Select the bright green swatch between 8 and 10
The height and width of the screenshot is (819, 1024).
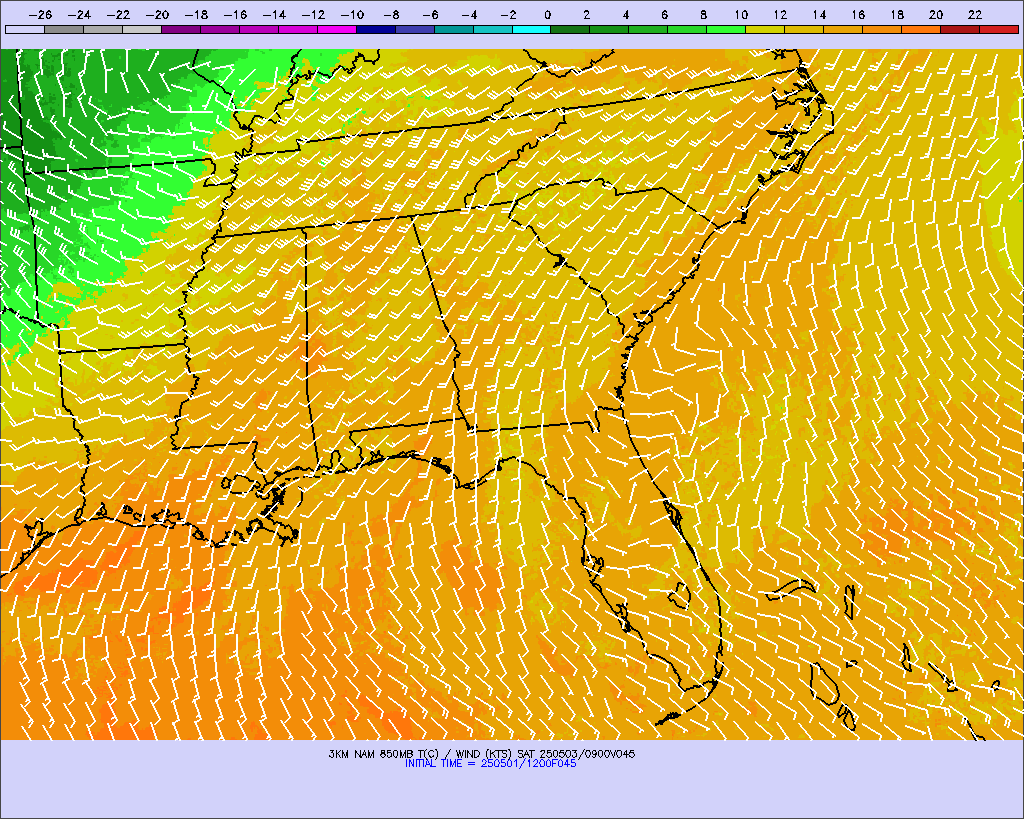pyautogui.click(x=726, y=29)
